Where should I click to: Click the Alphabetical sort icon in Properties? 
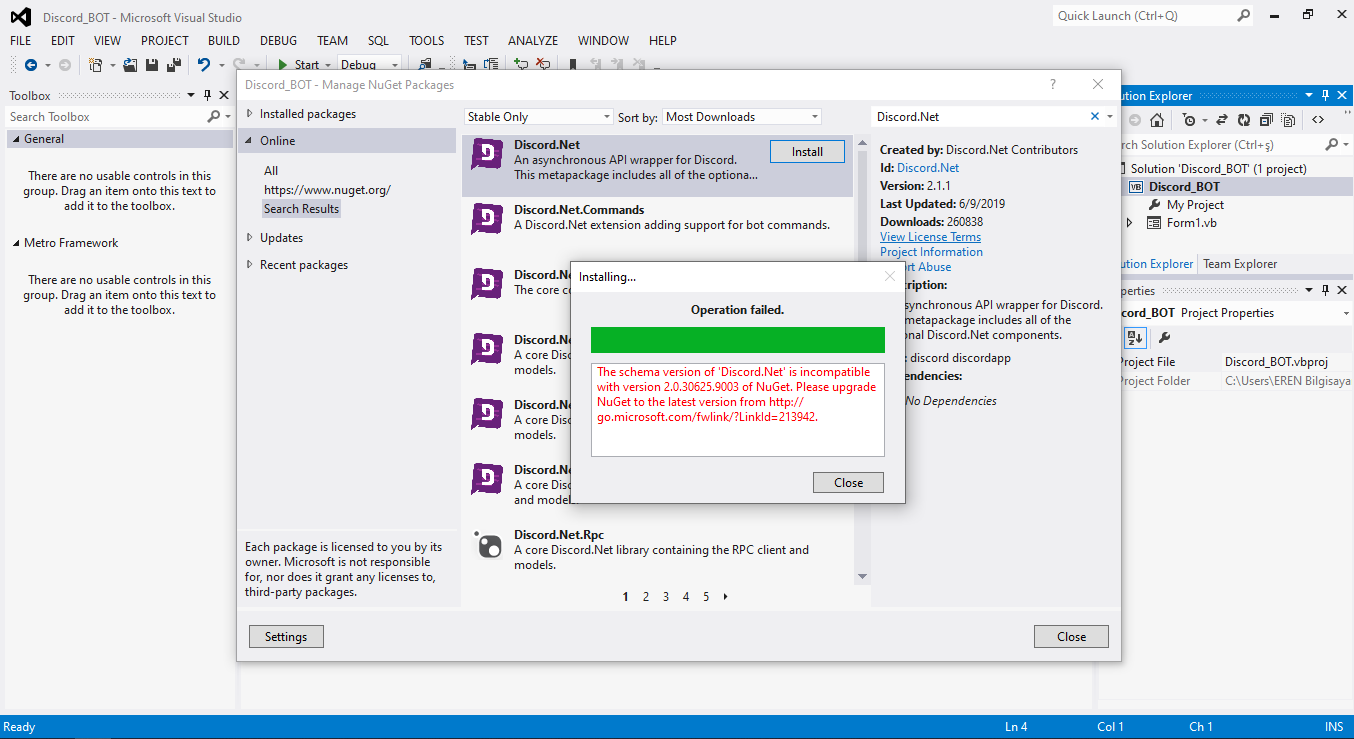1135,338
